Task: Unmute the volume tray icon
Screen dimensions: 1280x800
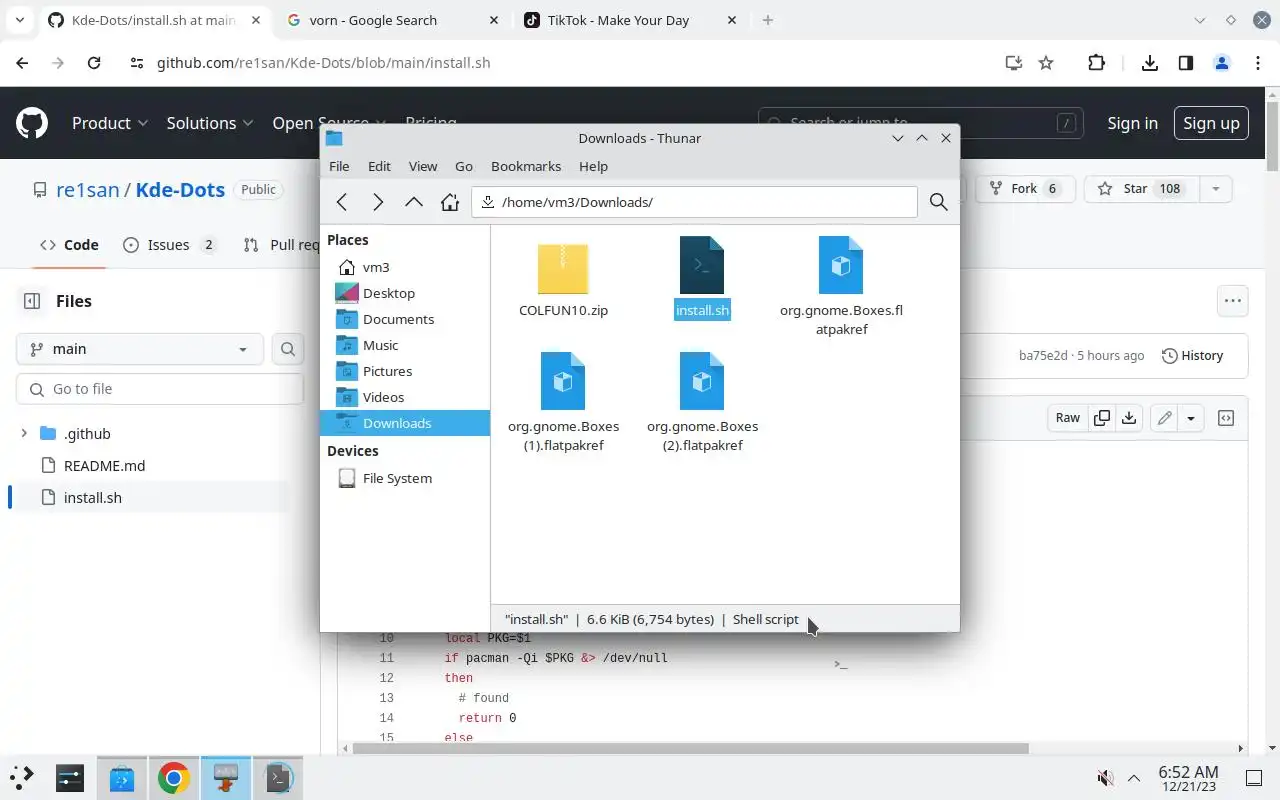Action: pos(1105,778)
